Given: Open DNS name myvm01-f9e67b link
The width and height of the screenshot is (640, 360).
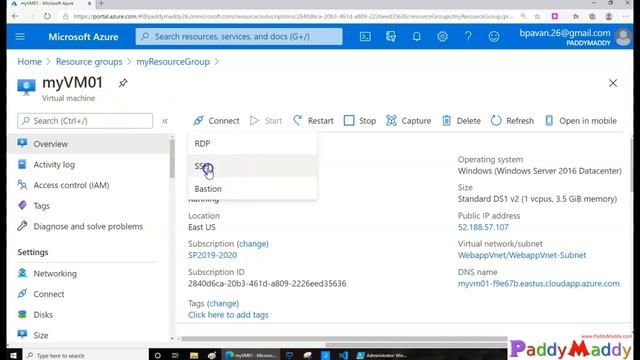Looking at the screenshot, I should point(538,283).
